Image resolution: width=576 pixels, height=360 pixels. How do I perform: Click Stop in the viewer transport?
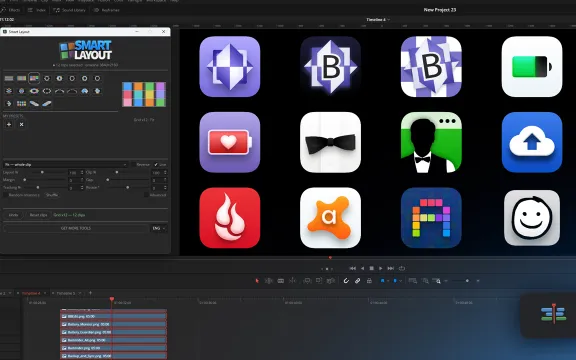[371, 268]
